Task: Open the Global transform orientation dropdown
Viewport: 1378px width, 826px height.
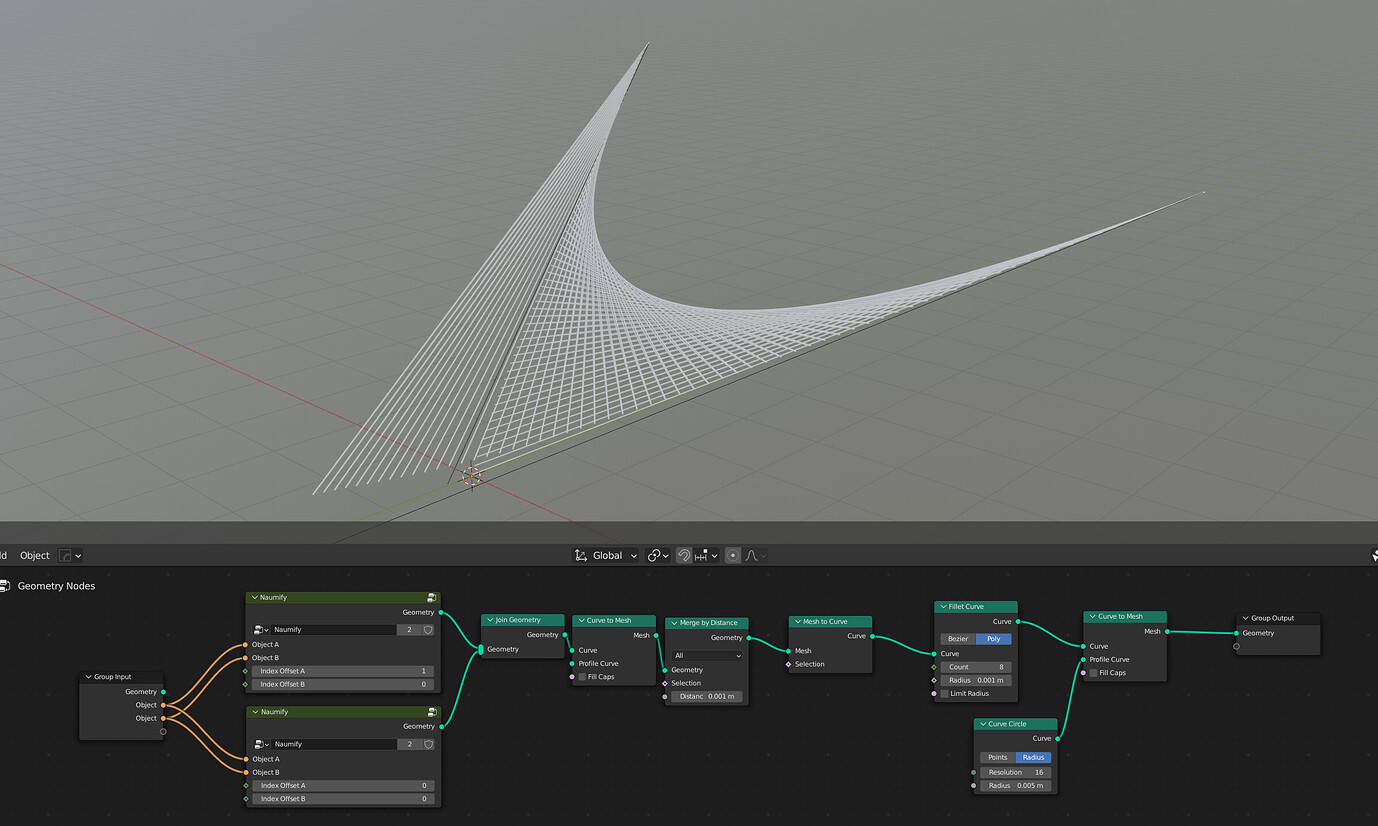Action: point(605,555)
